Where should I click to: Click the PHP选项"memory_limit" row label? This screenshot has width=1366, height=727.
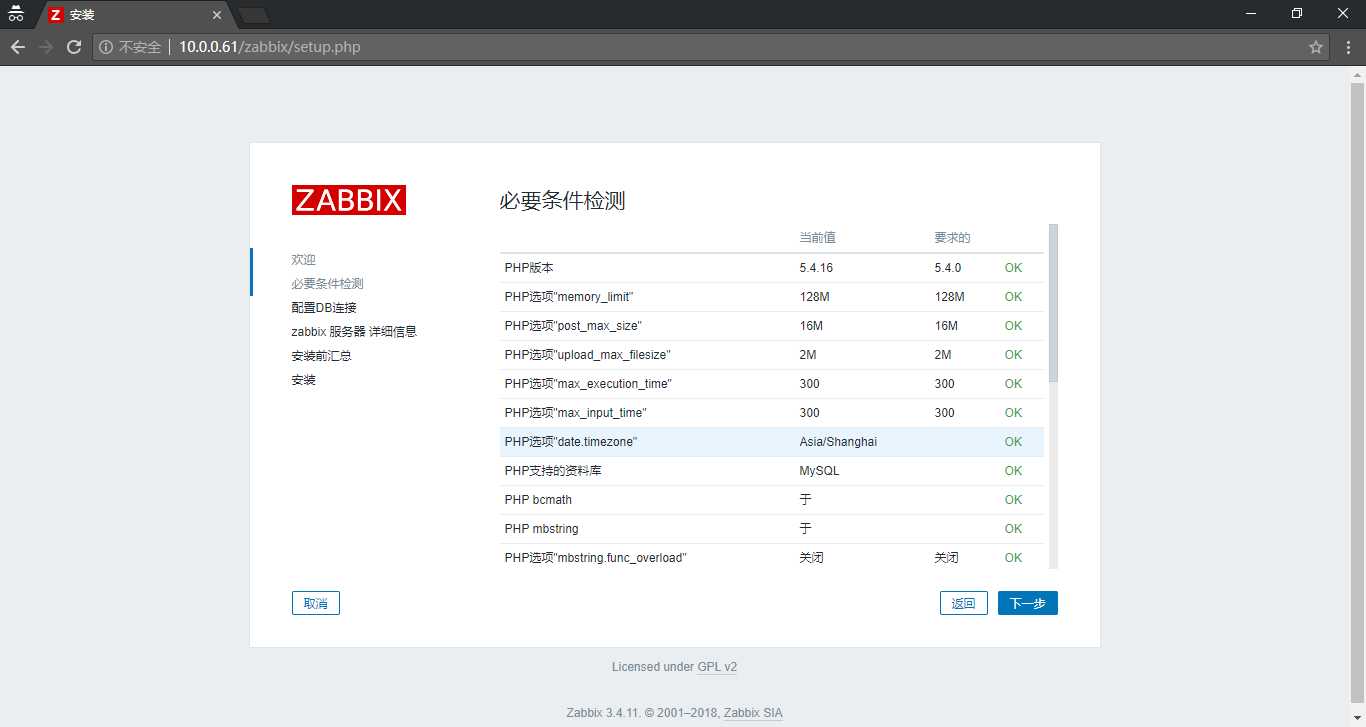[x=569, y=297]
